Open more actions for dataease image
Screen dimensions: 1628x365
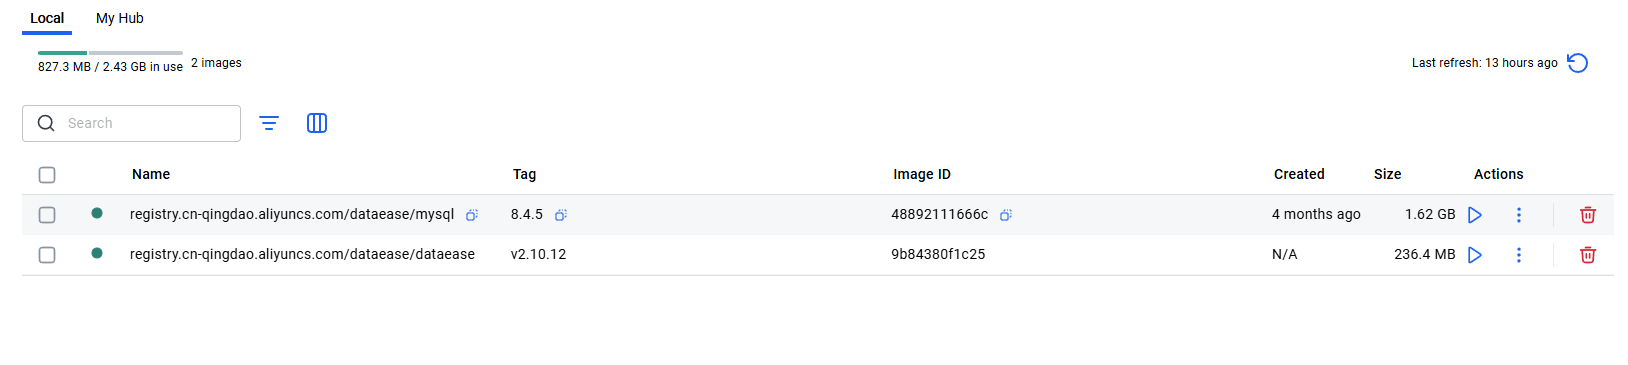pyautogui.click(x=1519, y=255)
